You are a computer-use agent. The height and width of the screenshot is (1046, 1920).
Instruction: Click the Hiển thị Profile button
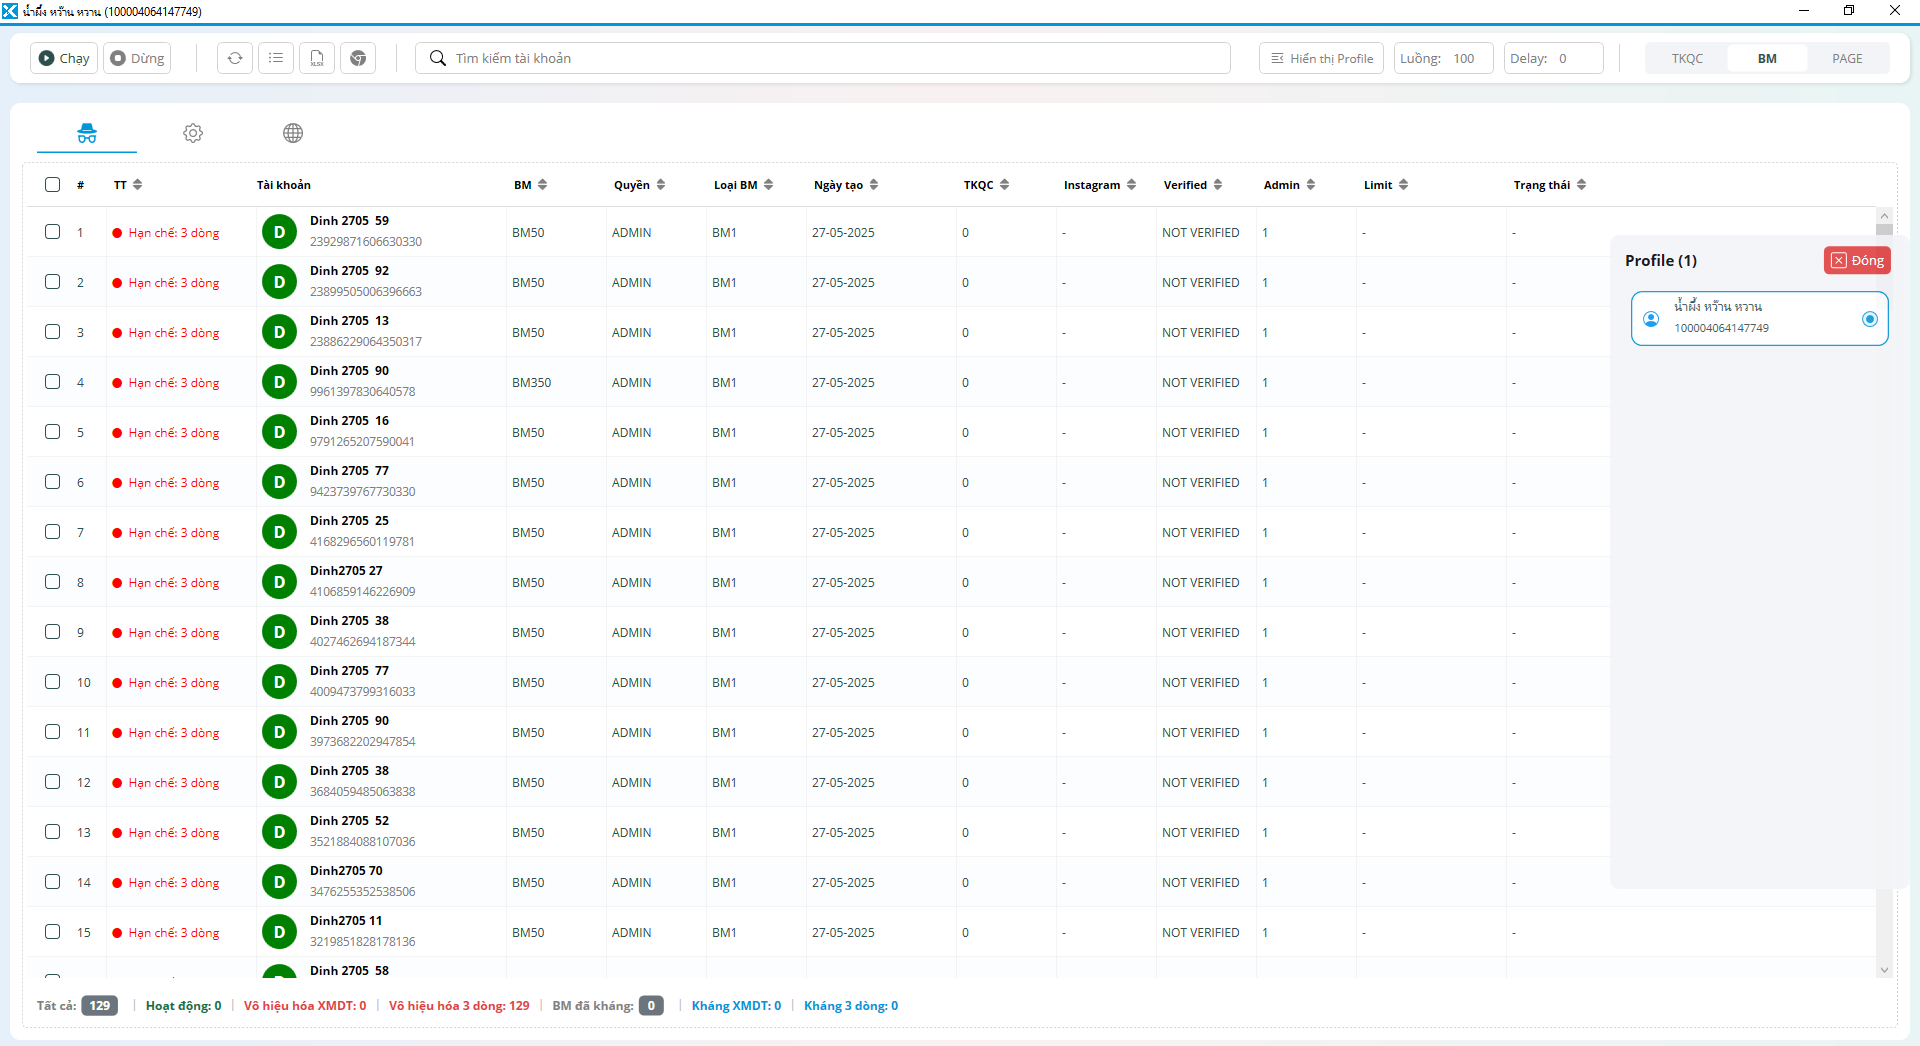coord(1321,58)
